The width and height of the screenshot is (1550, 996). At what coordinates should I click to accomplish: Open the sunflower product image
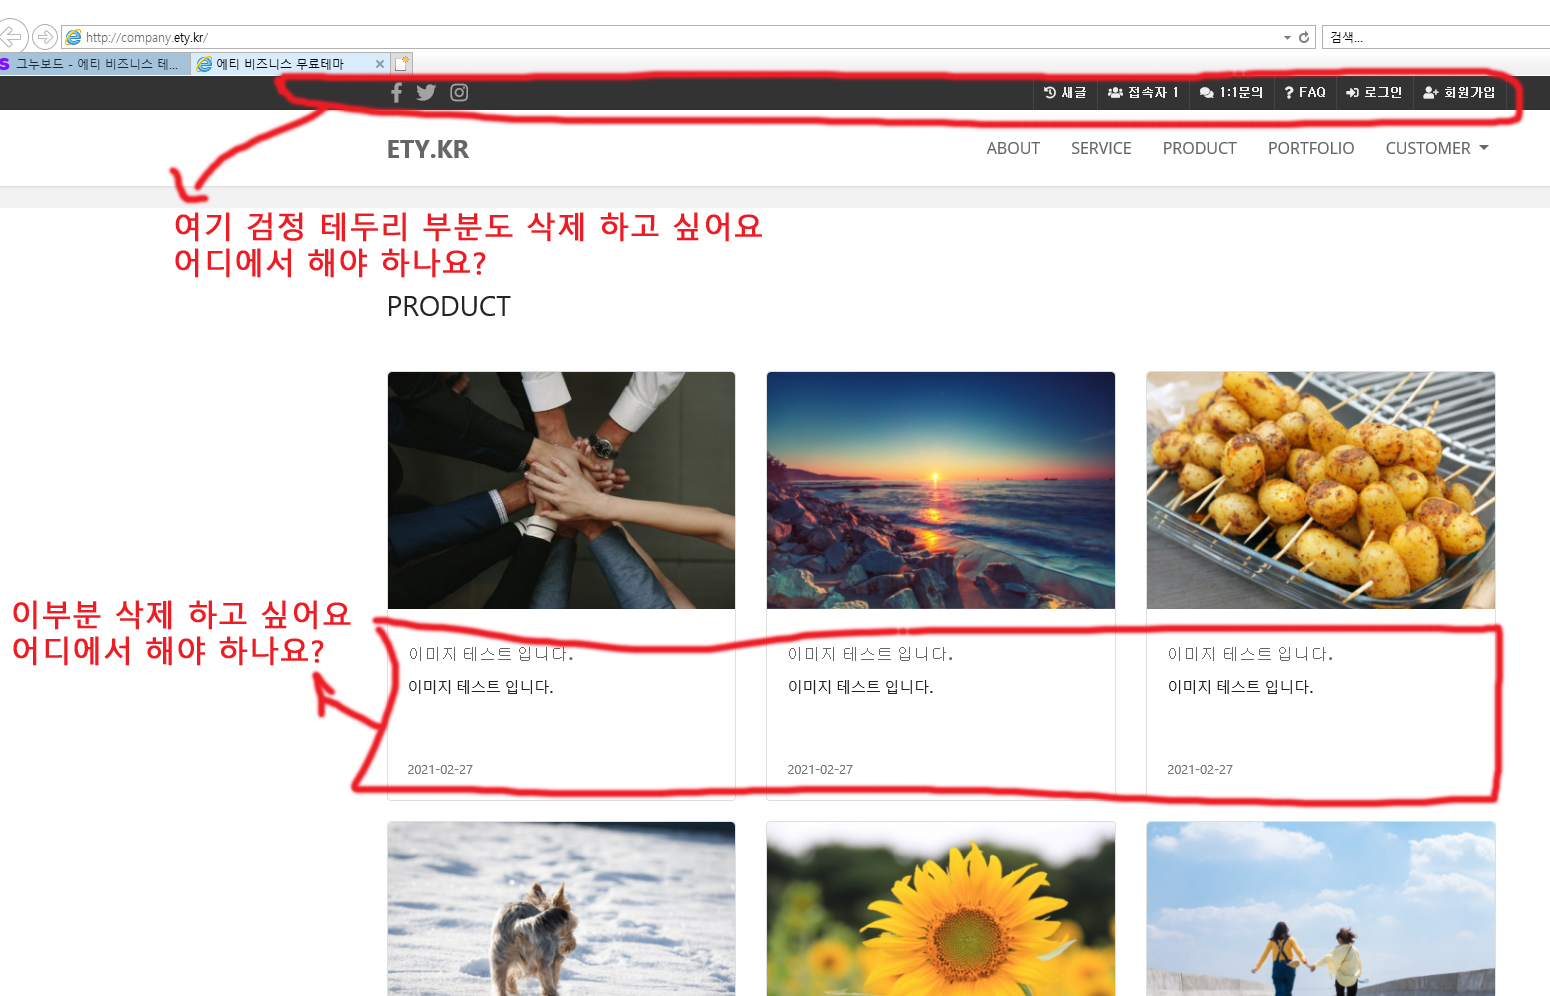tap(941, 908)
